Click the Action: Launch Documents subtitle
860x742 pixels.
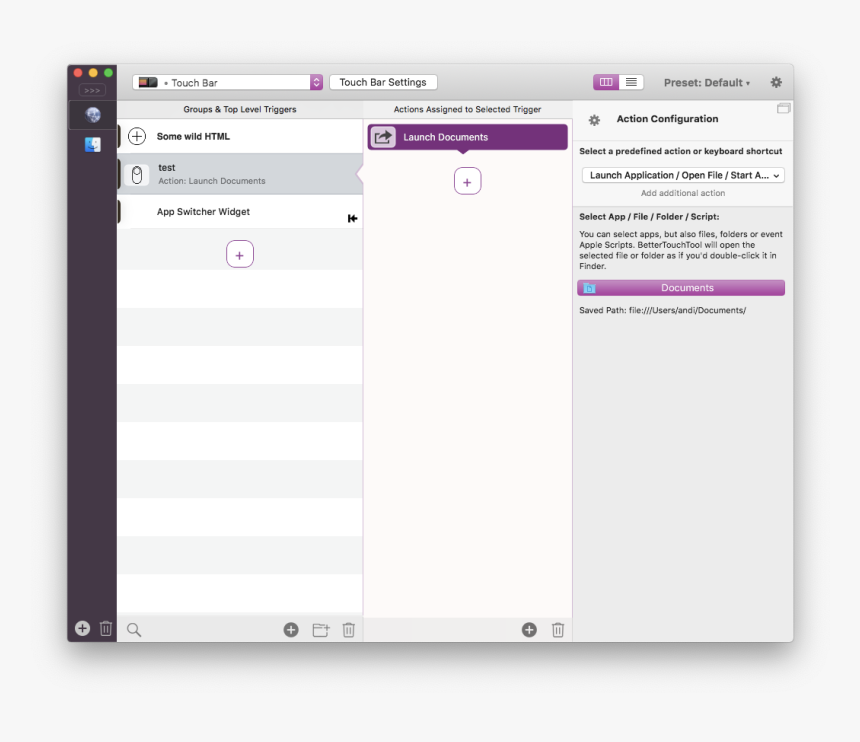[212, 181]
